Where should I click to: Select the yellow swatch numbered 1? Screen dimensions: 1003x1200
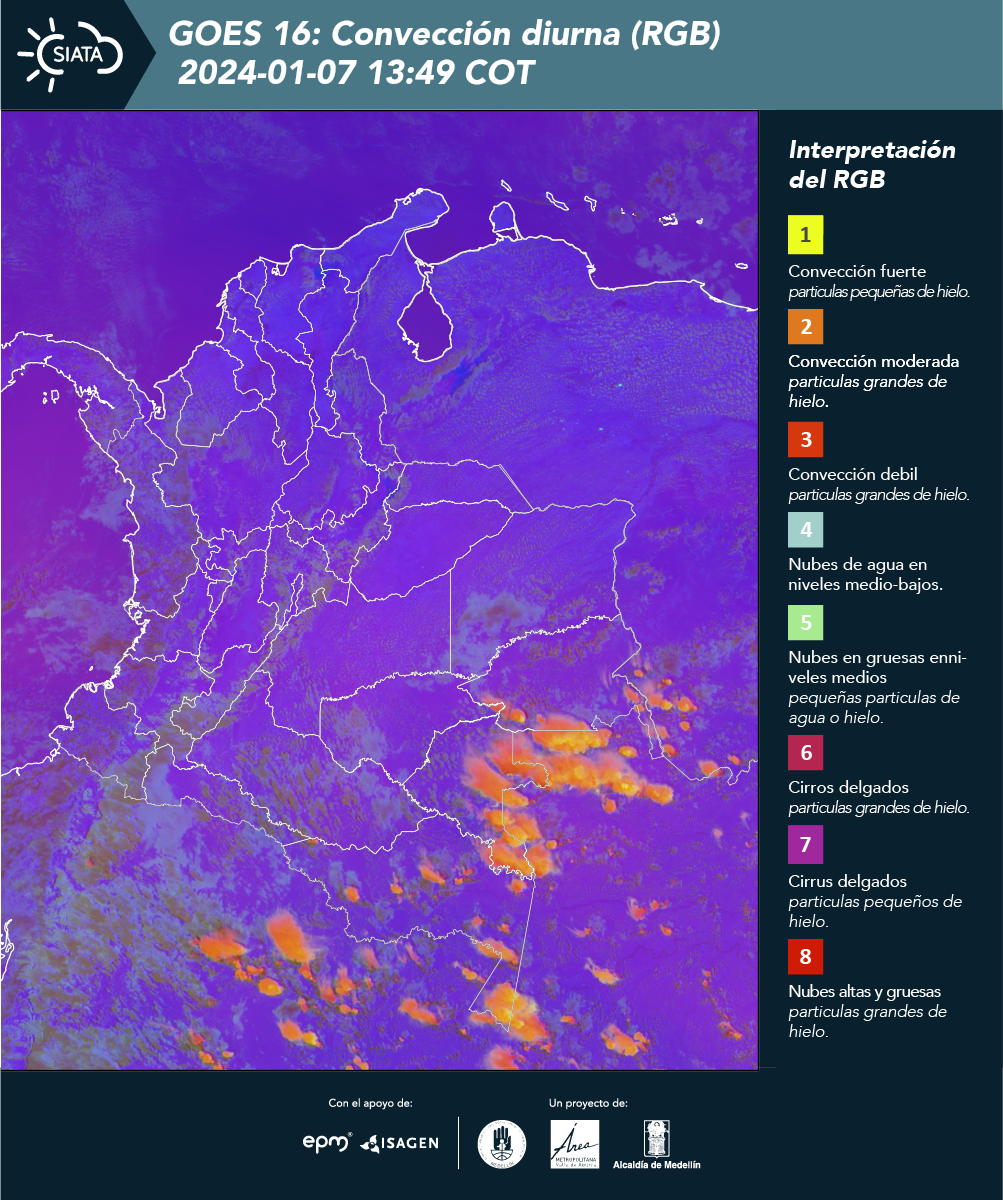pyautogui.click(x=805, y=235)
